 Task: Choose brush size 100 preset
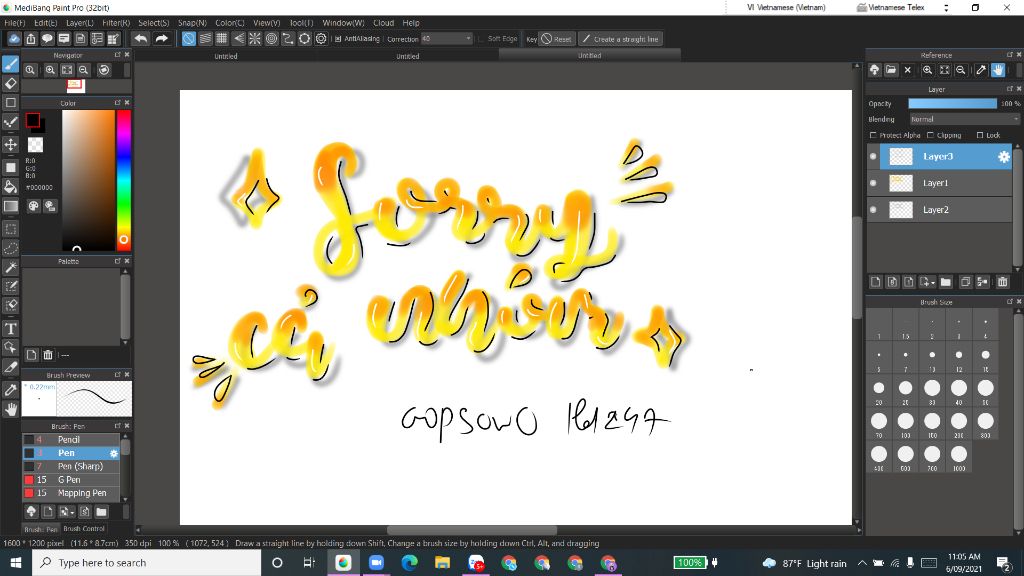click(x=906, y=424)
